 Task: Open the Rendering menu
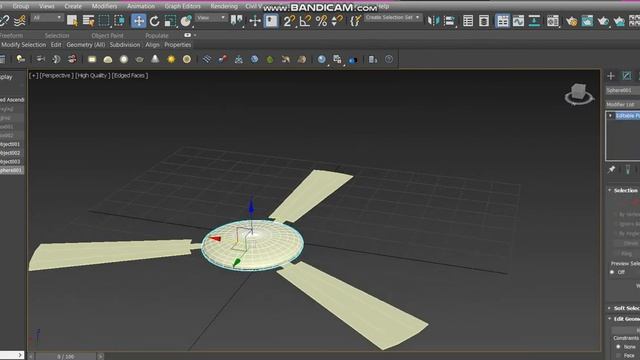[224, 6]
